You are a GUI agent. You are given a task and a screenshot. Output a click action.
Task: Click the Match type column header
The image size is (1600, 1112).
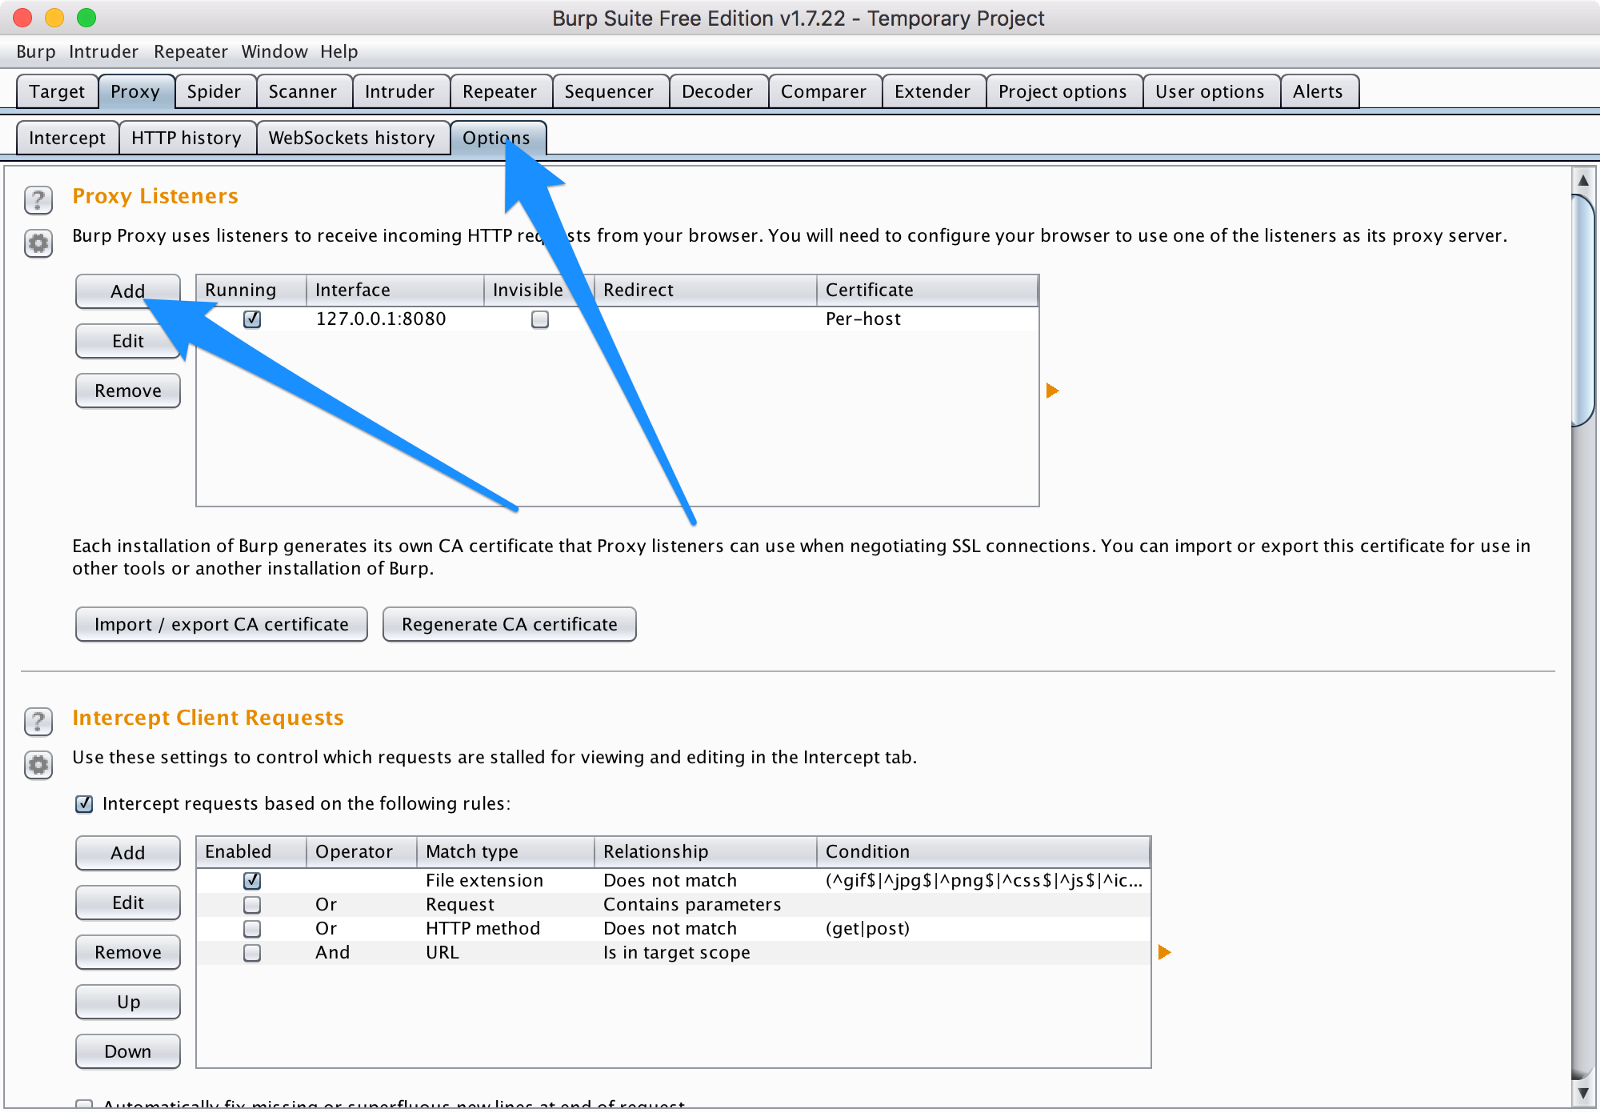506,852
